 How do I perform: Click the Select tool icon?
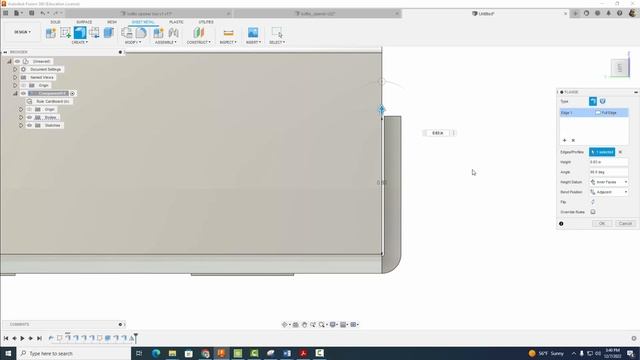pyautogui.click(x=277, y=33)
